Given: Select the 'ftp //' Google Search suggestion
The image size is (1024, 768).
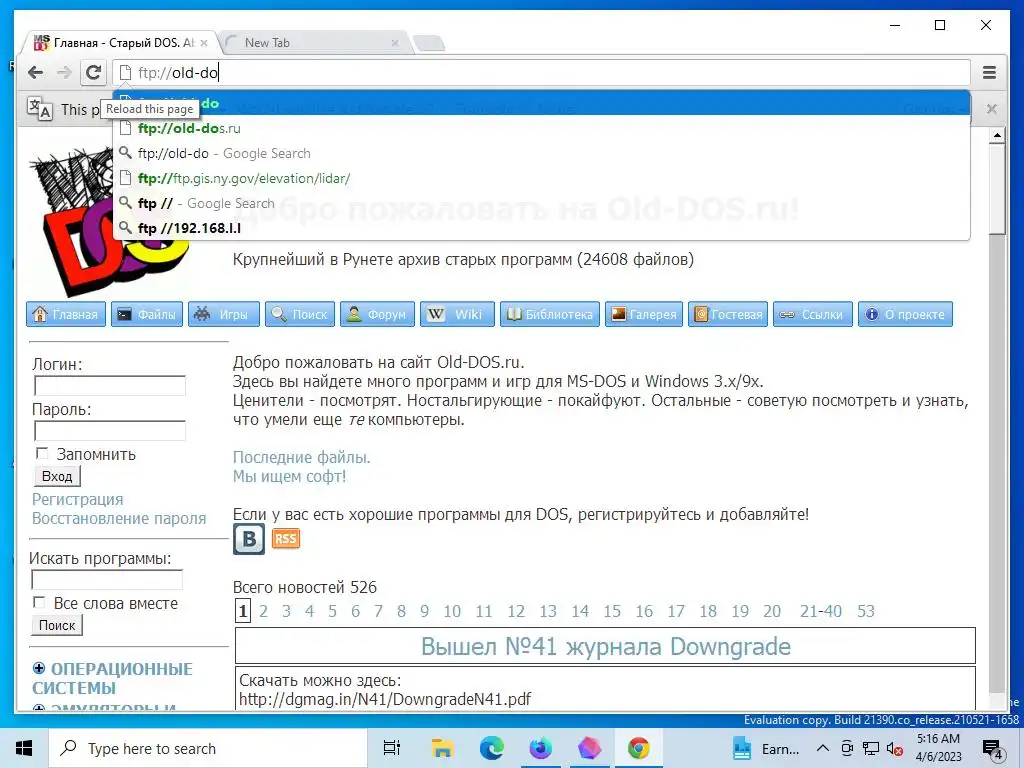Looking at the screenshot, I should point(541,203).
